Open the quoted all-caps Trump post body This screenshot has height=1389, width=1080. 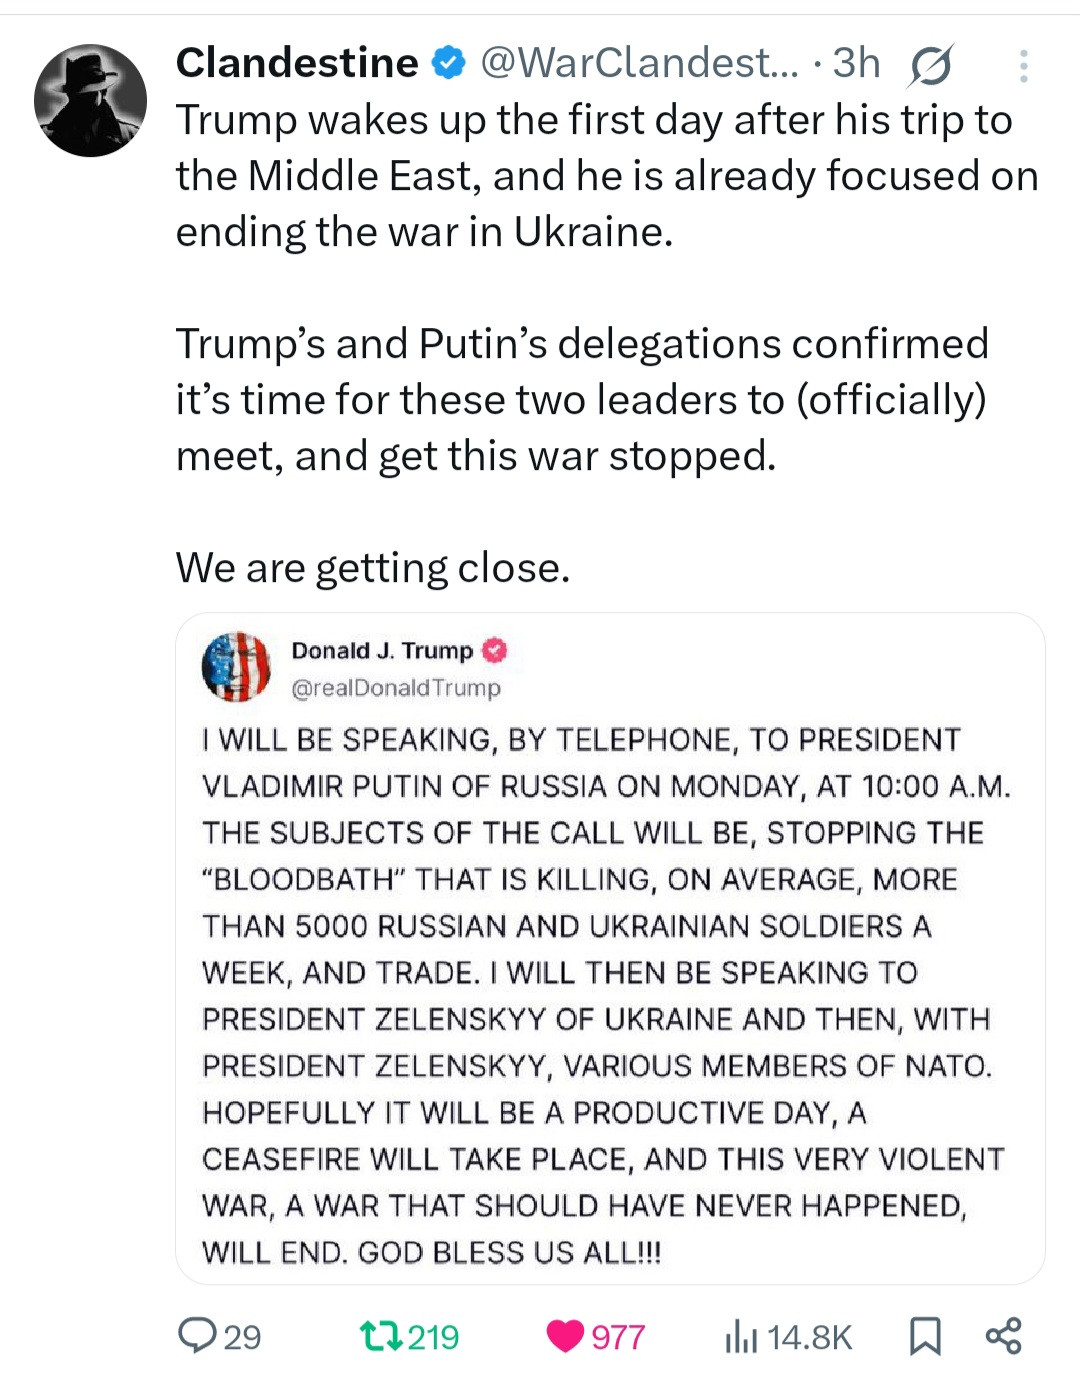point(605,995)
